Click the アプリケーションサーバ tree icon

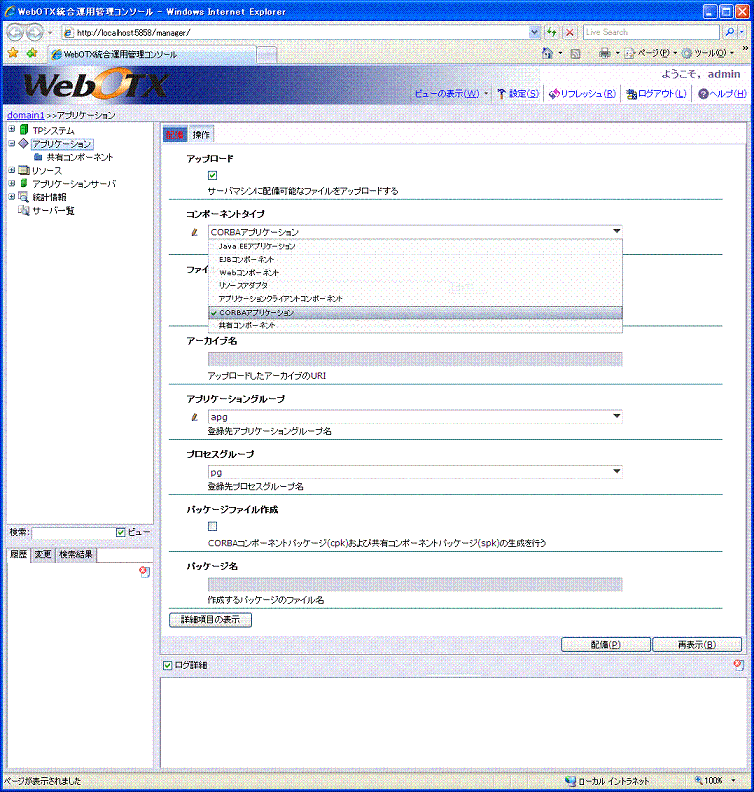24,184
